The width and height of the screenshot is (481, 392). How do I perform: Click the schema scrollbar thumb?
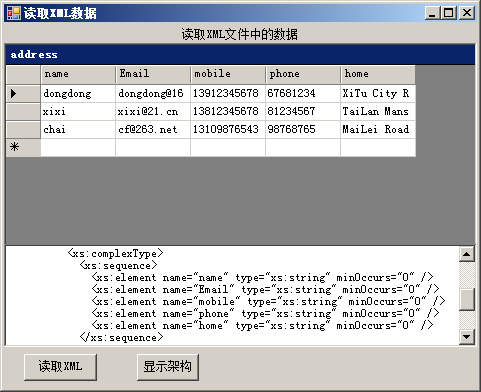pyautogui.click(x=467, y=299)
